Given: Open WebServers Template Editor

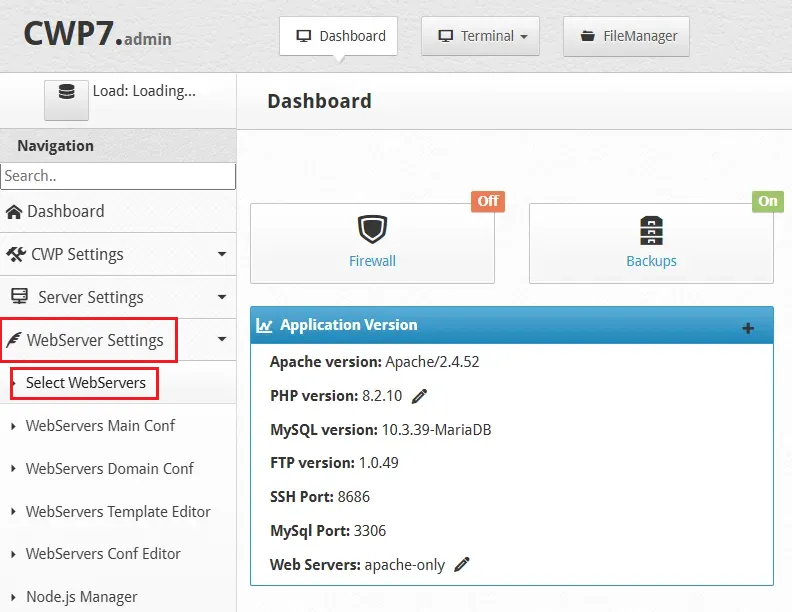Looking at the screenshot, I should [x=118, y=512].
